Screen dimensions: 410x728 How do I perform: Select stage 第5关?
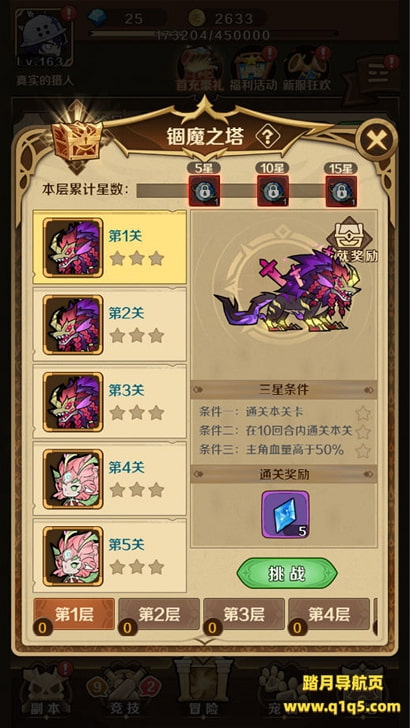[x=110, y=555]
